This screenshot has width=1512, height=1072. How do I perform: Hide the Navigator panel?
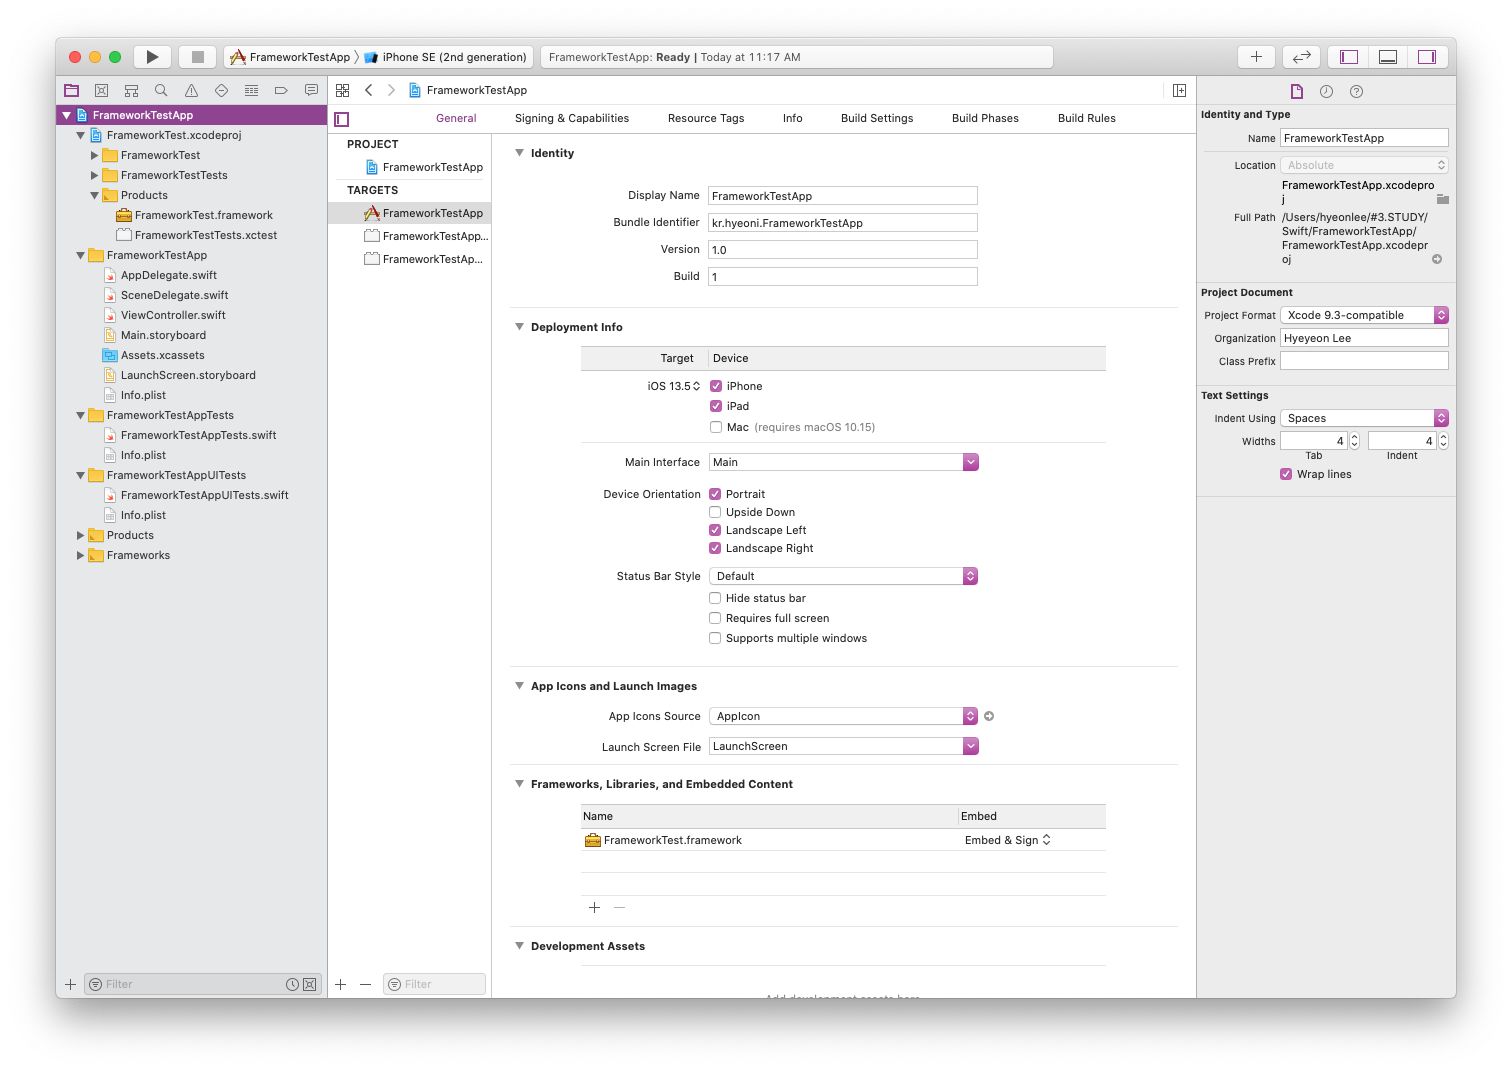(1349, 57)
